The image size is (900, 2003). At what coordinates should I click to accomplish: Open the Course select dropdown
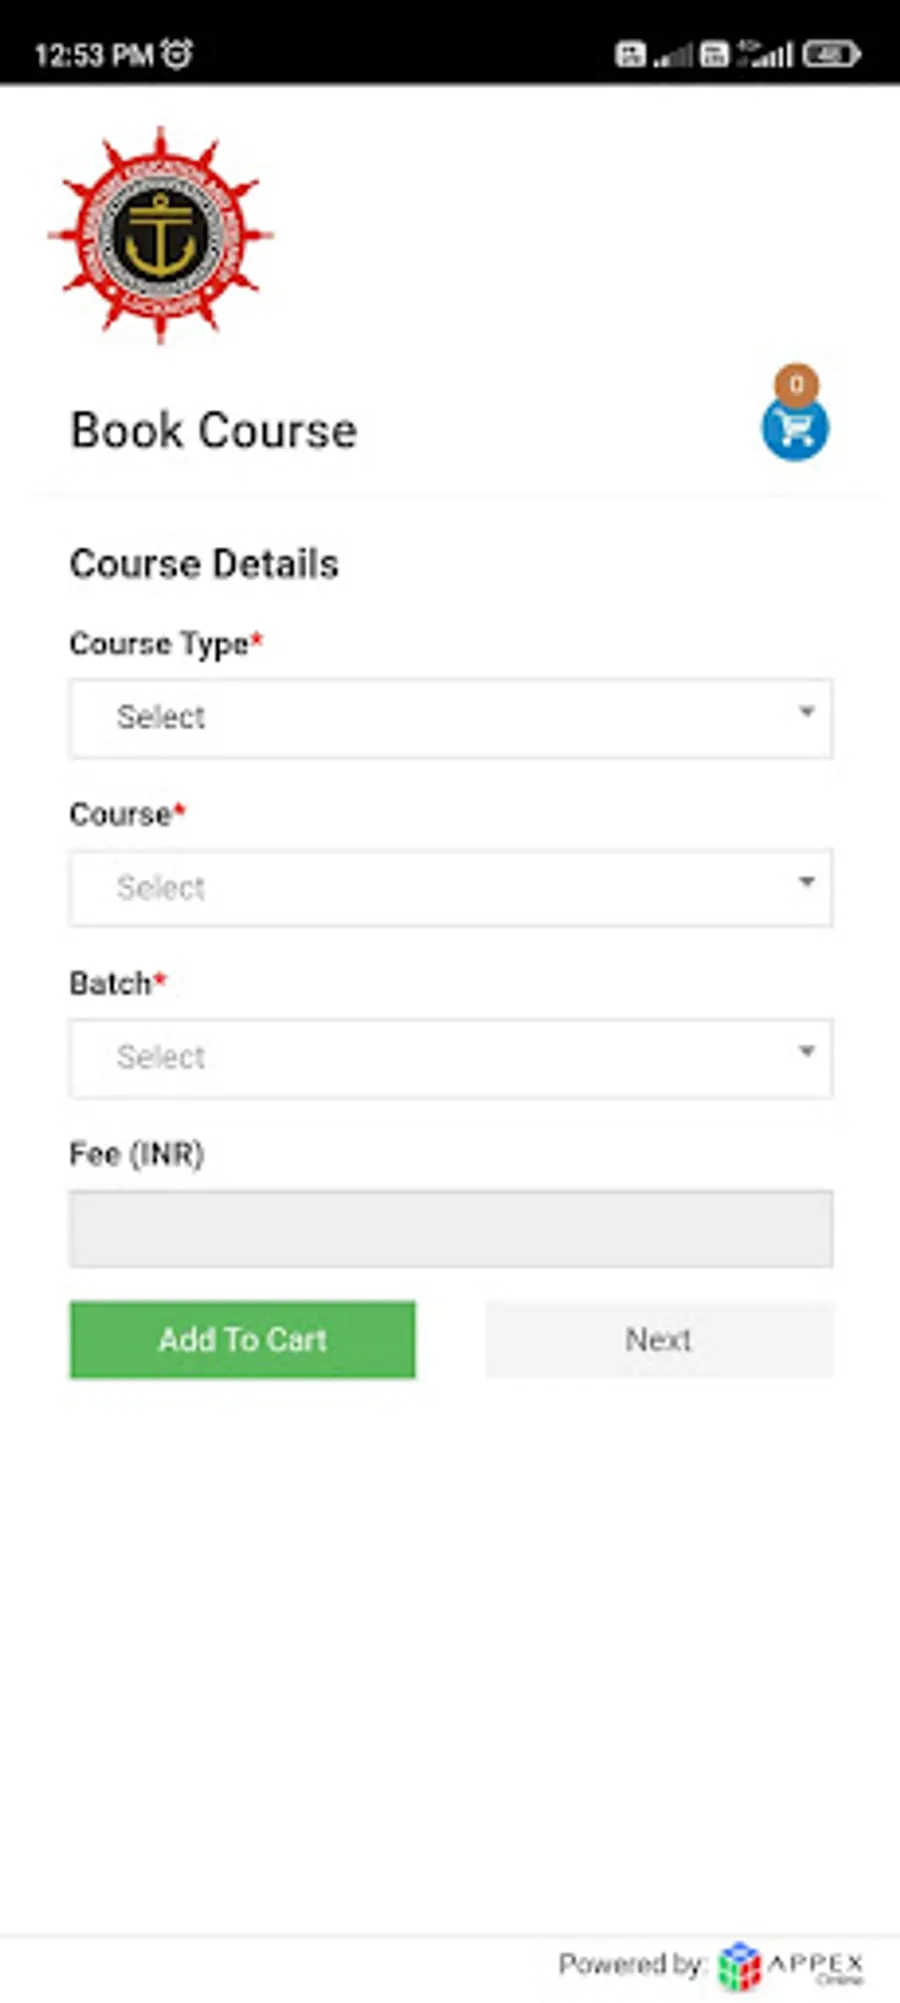tap(451, 888)
